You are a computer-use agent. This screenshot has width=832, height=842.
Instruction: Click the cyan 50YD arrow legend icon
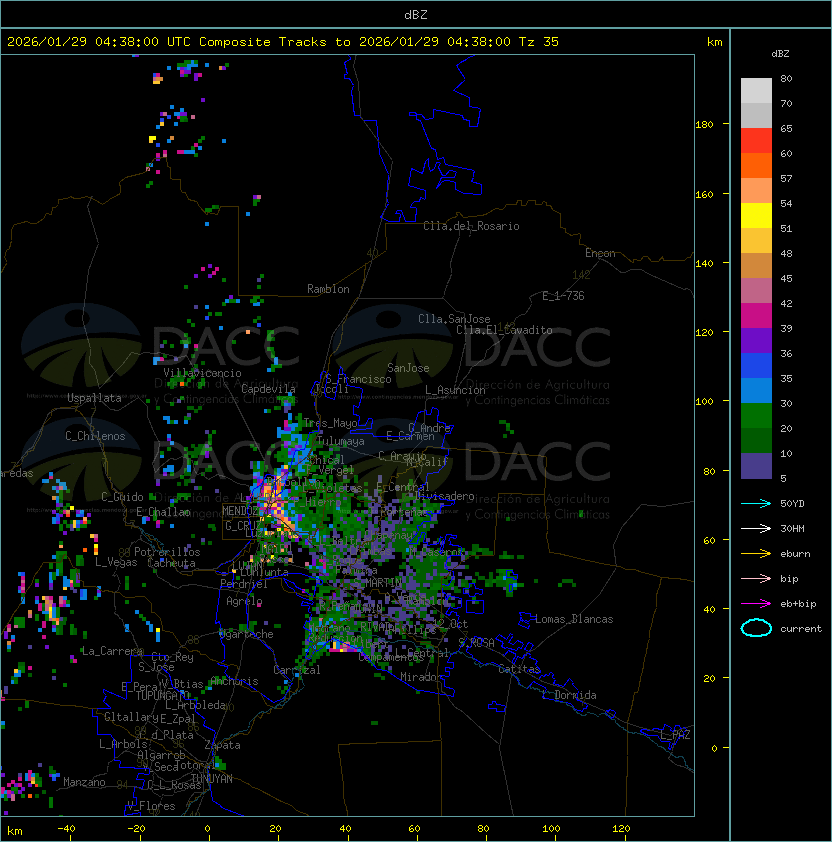click(756, 503)
